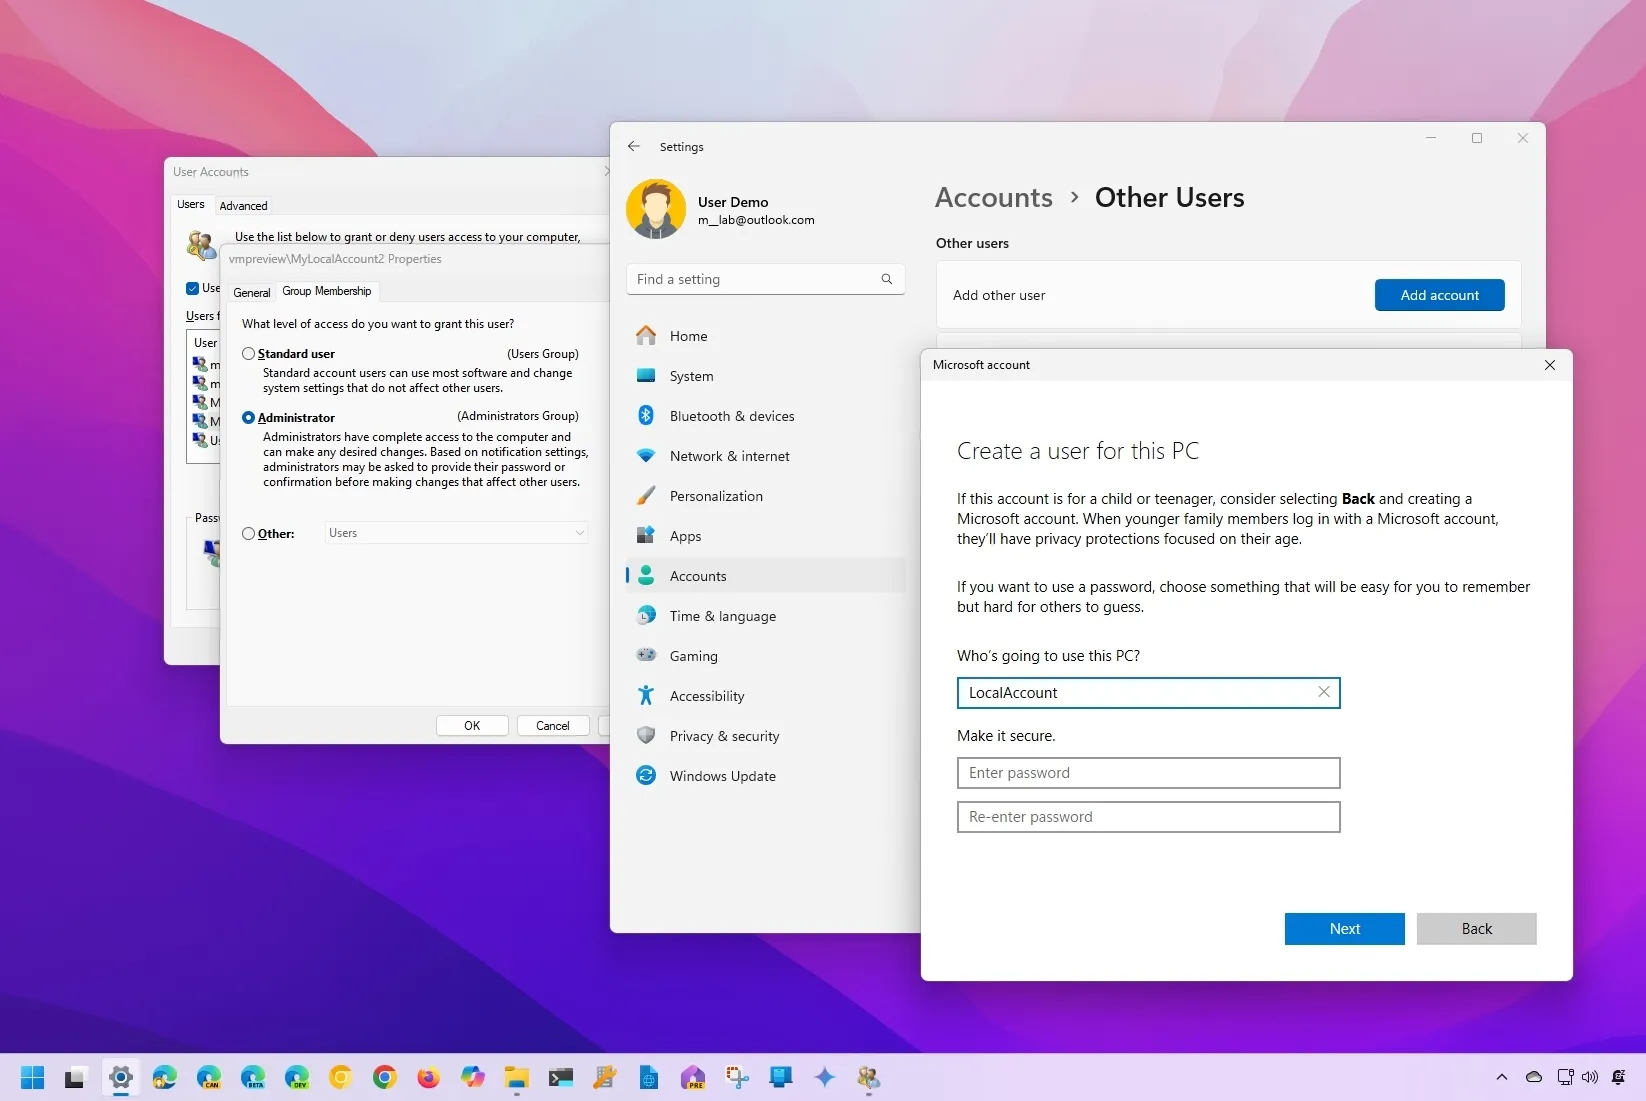Open Windows Terminal from the taskbar
The height and width of the screenshot is (1101, 1646).
560,1078
